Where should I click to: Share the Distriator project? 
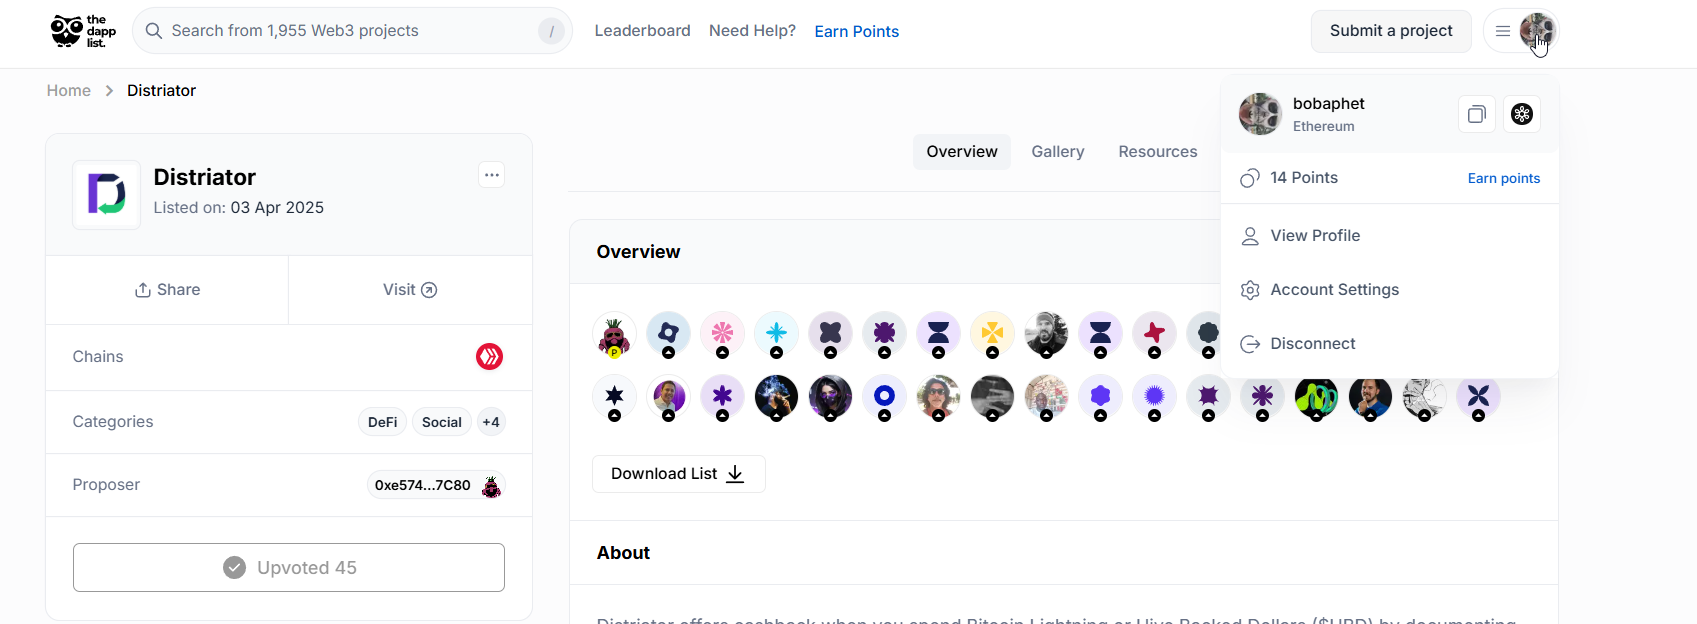coord(167,290)
